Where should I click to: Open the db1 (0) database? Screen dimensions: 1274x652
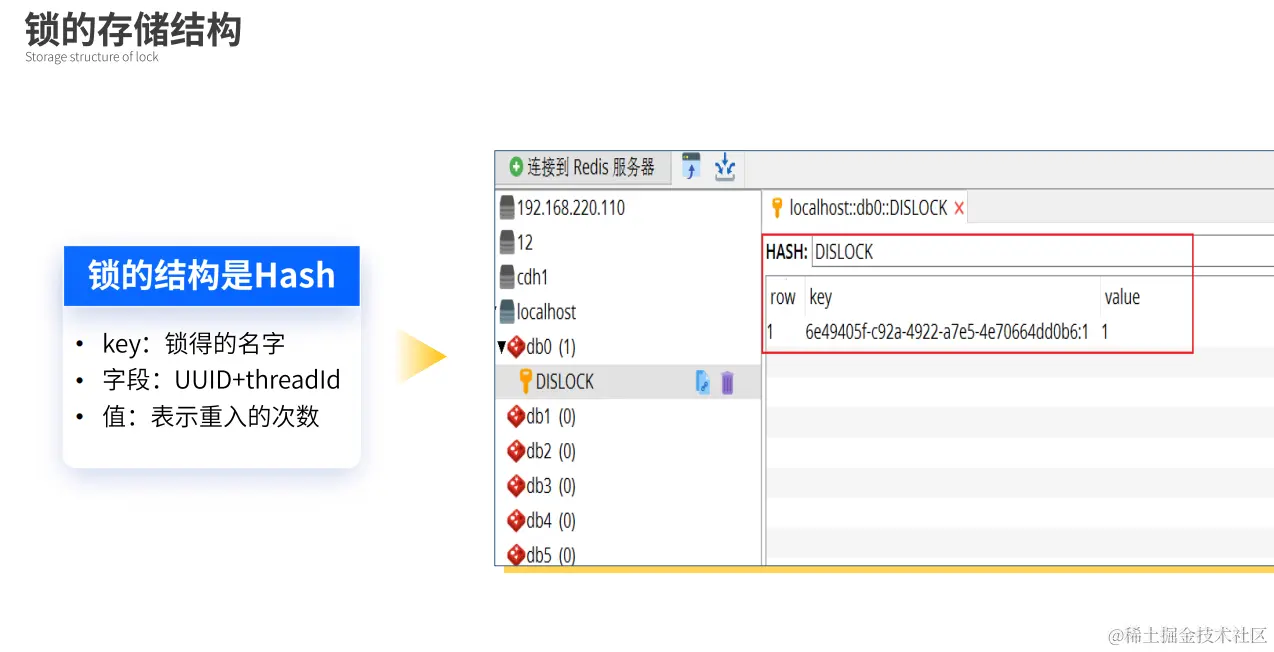(551, 416)
